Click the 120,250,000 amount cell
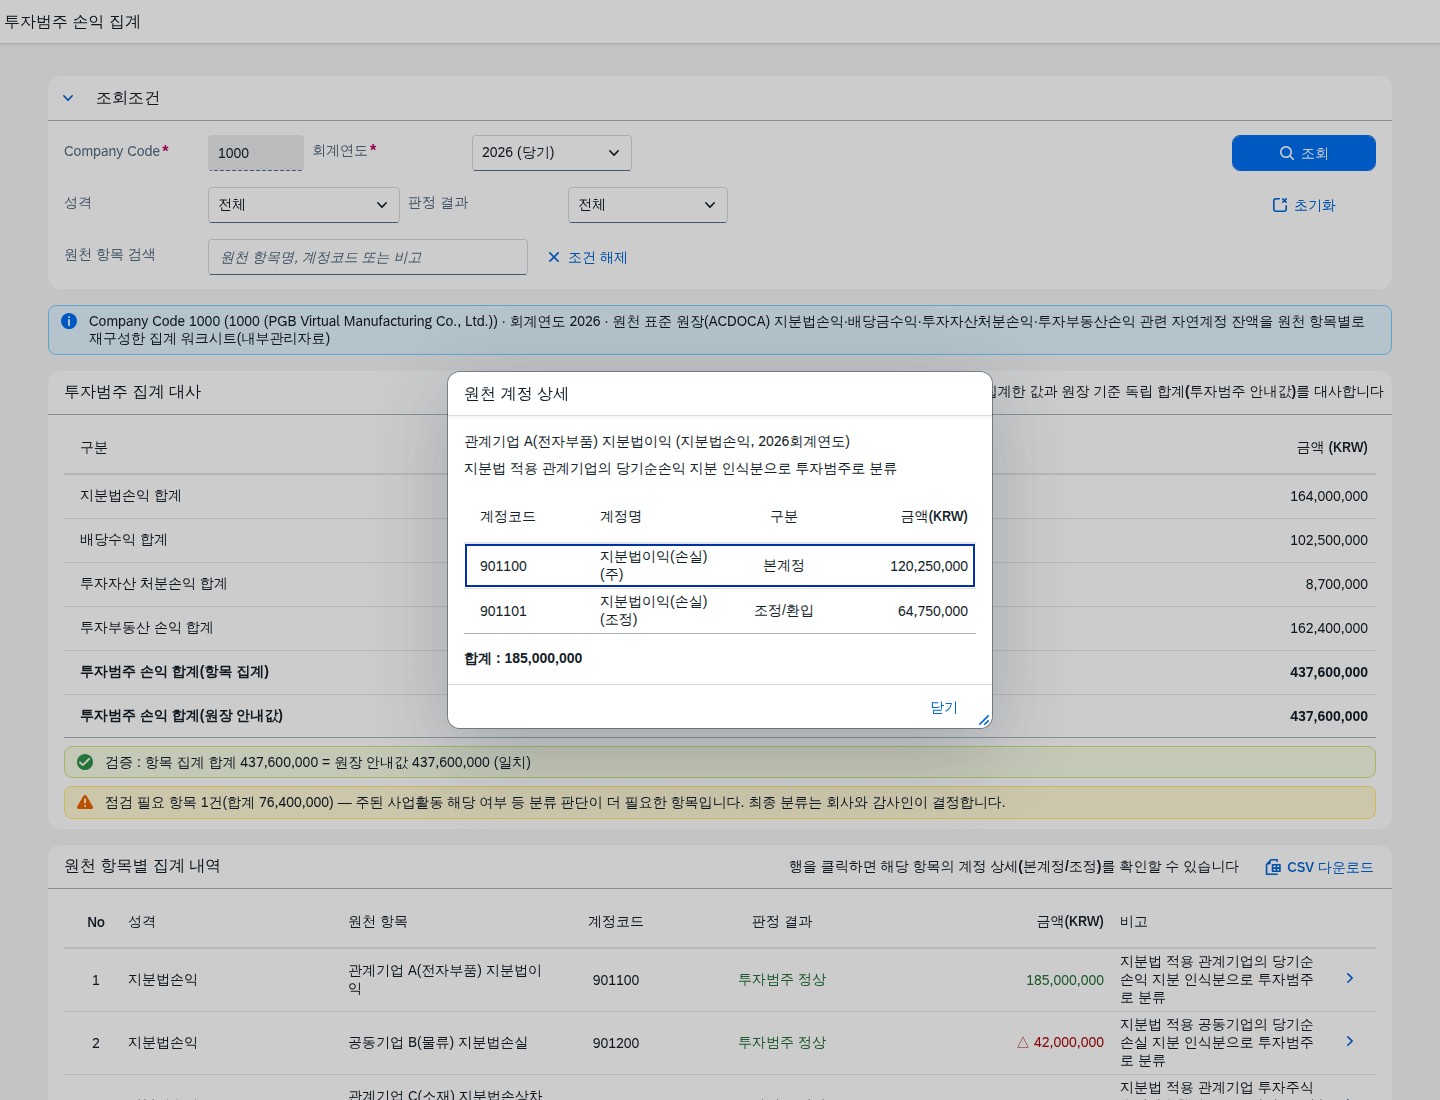Image resolution: width=1440 pixels, height=1100 pixels. (929, 566)
